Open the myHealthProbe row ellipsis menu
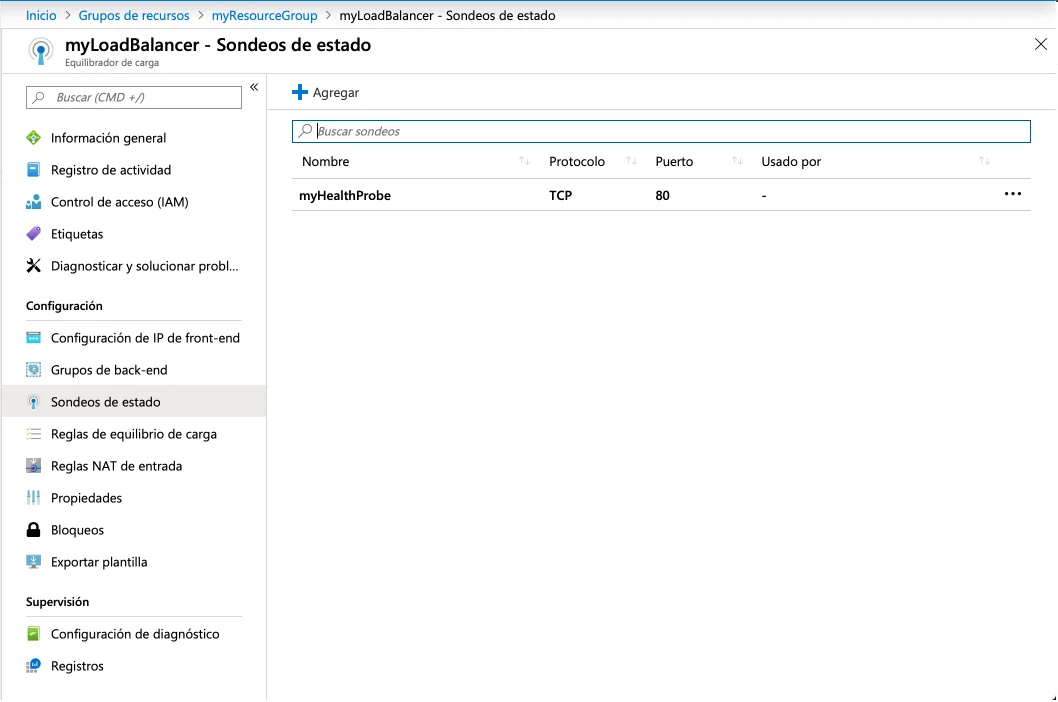The width and height of the screenshot is (1058, 702). [1013, 194]
